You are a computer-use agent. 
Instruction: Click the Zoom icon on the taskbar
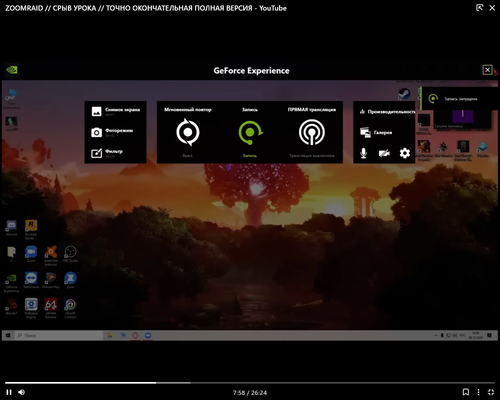(x=148, y=335)
